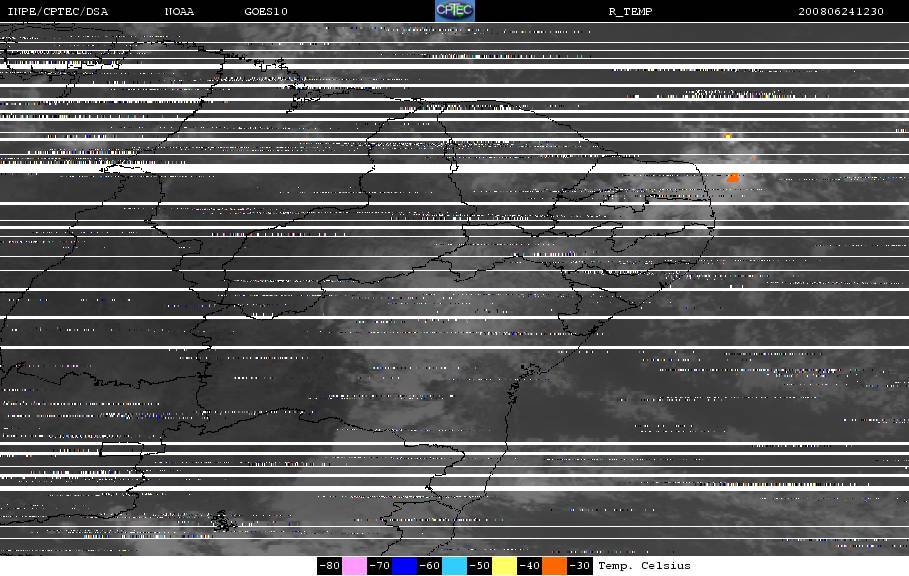
Task: Click the NOAA label in header
Action: click(x=179, y=12)
